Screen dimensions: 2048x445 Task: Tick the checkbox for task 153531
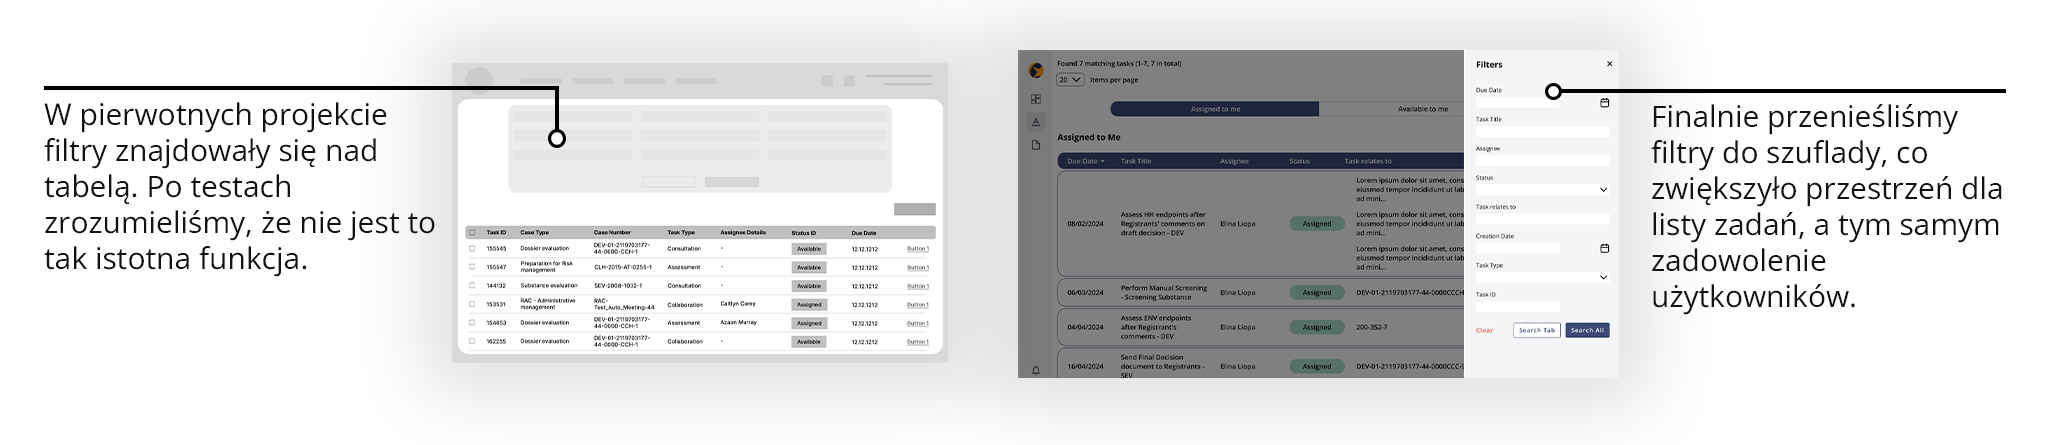coord(472,304)
